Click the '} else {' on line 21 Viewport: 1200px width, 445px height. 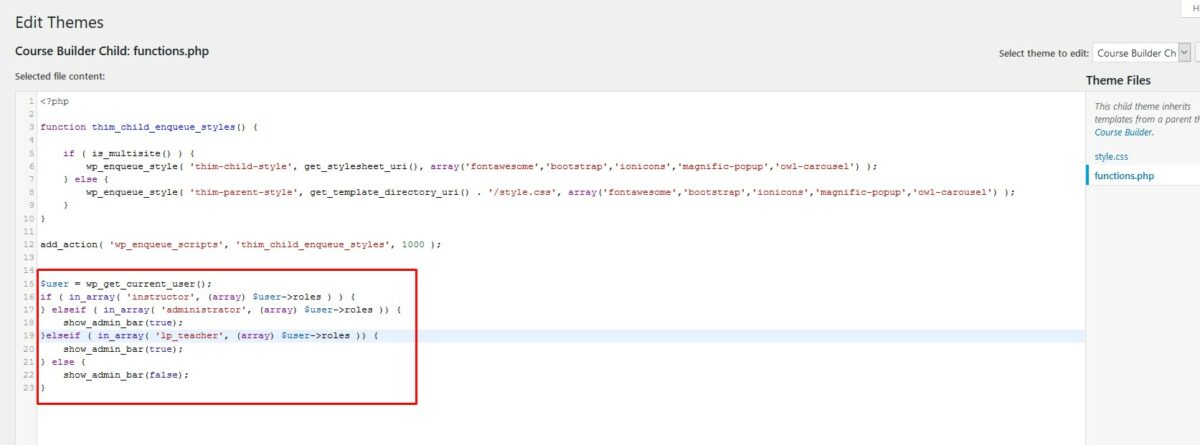coord(63,362)
